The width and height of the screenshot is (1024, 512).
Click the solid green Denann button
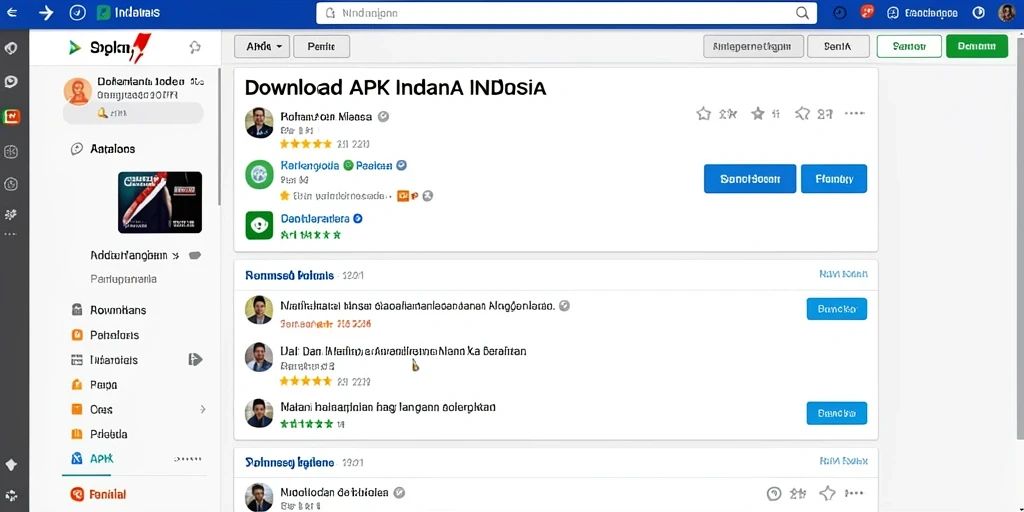(977, 46)
